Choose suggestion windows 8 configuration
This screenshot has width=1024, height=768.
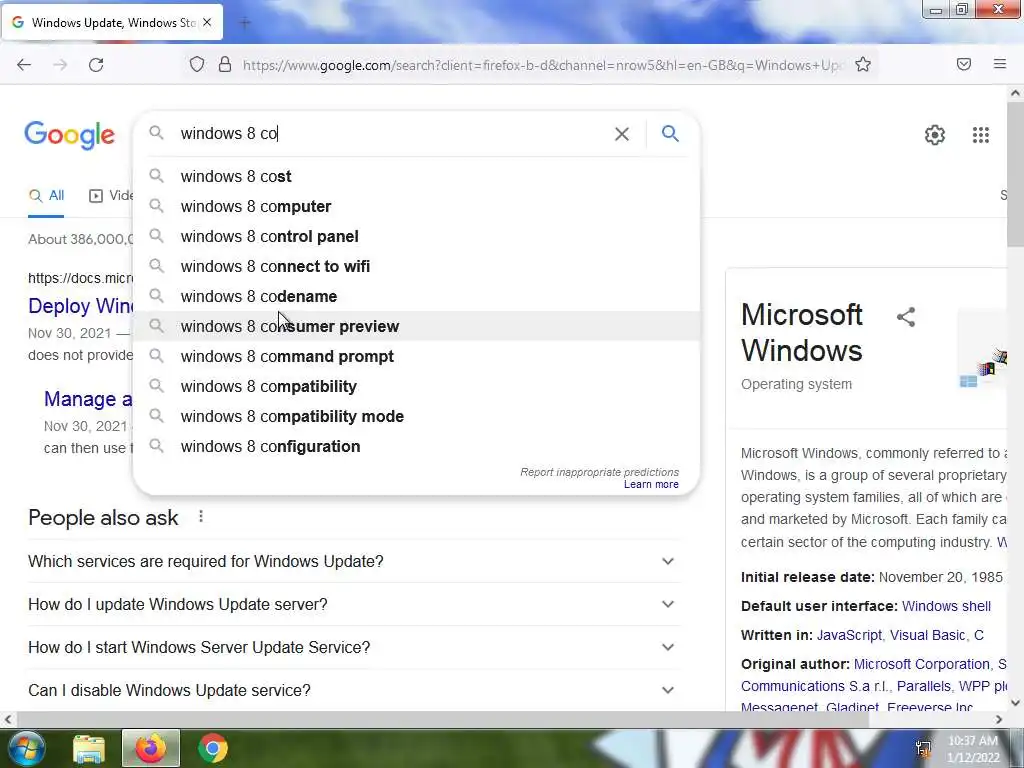[x=416, y=447]
